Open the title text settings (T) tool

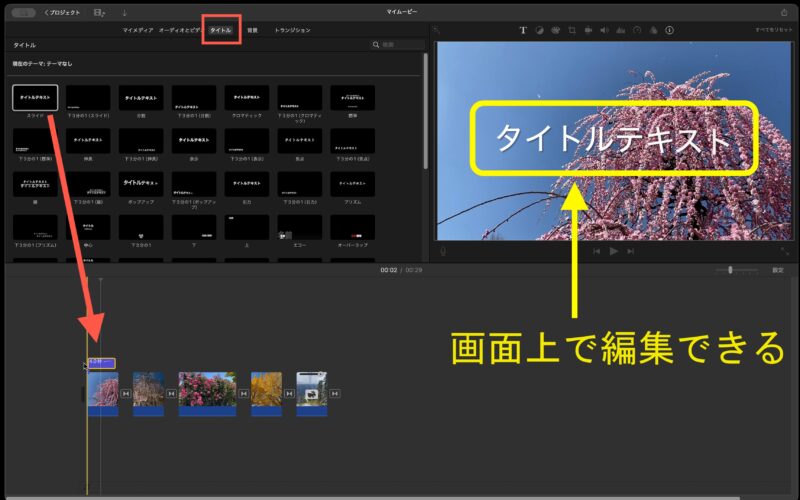click(522, 30)
